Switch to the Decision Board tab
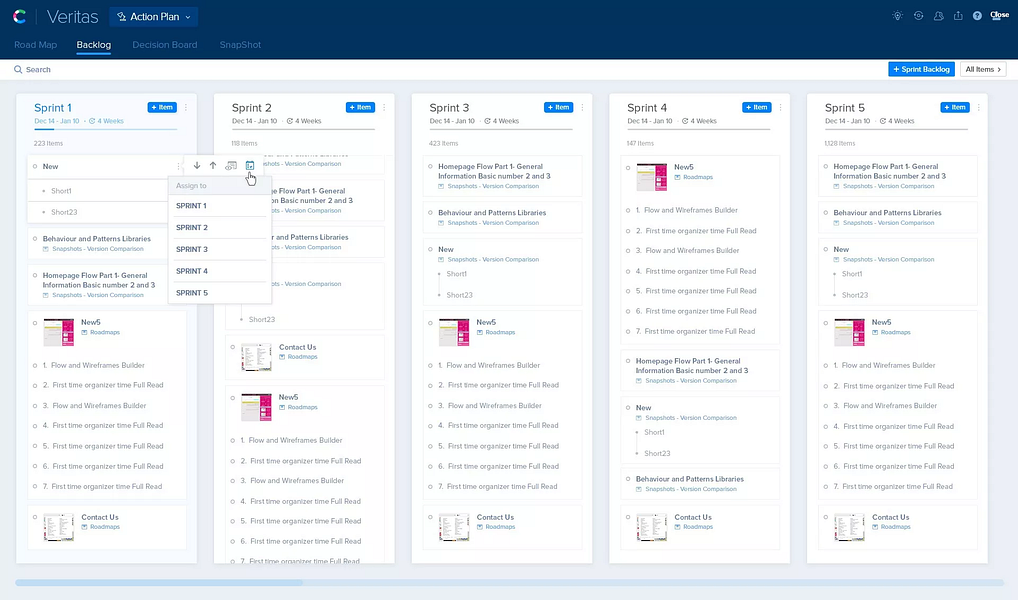 (165, 45)
